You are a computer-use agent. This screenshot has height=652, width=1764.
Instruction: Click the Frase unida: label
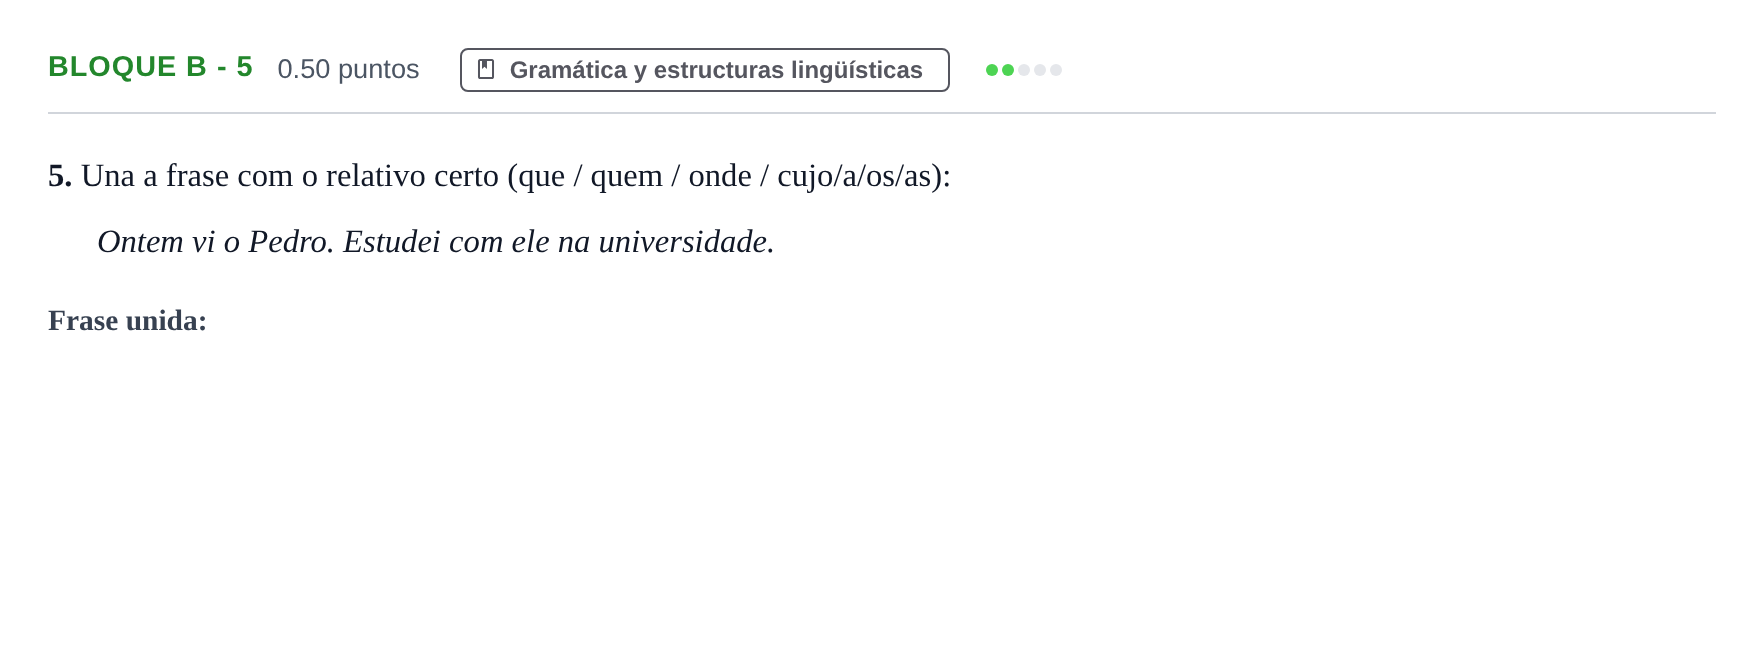[127, 321]
